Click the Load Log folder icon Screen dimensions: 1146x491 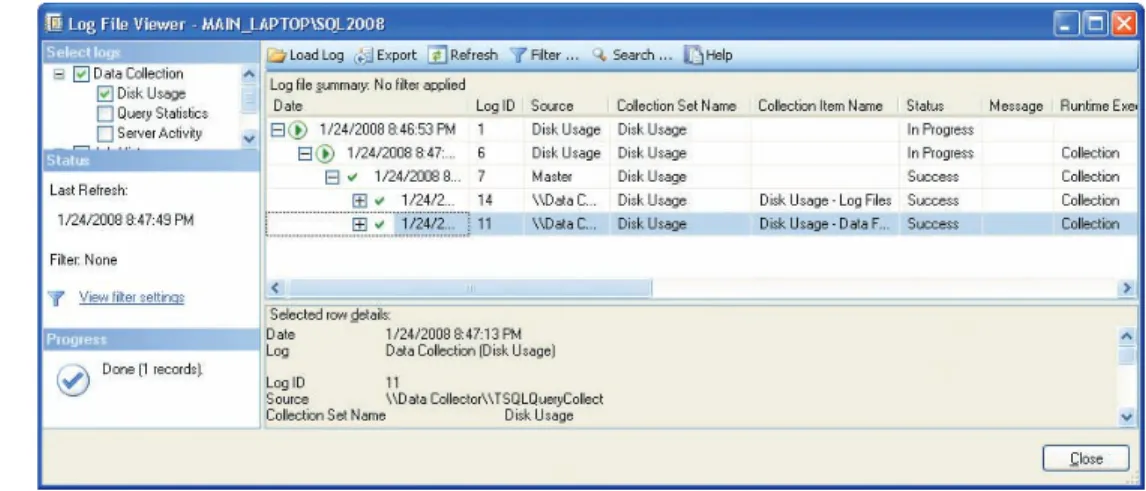pyautogui.click(x=277, y=56)
